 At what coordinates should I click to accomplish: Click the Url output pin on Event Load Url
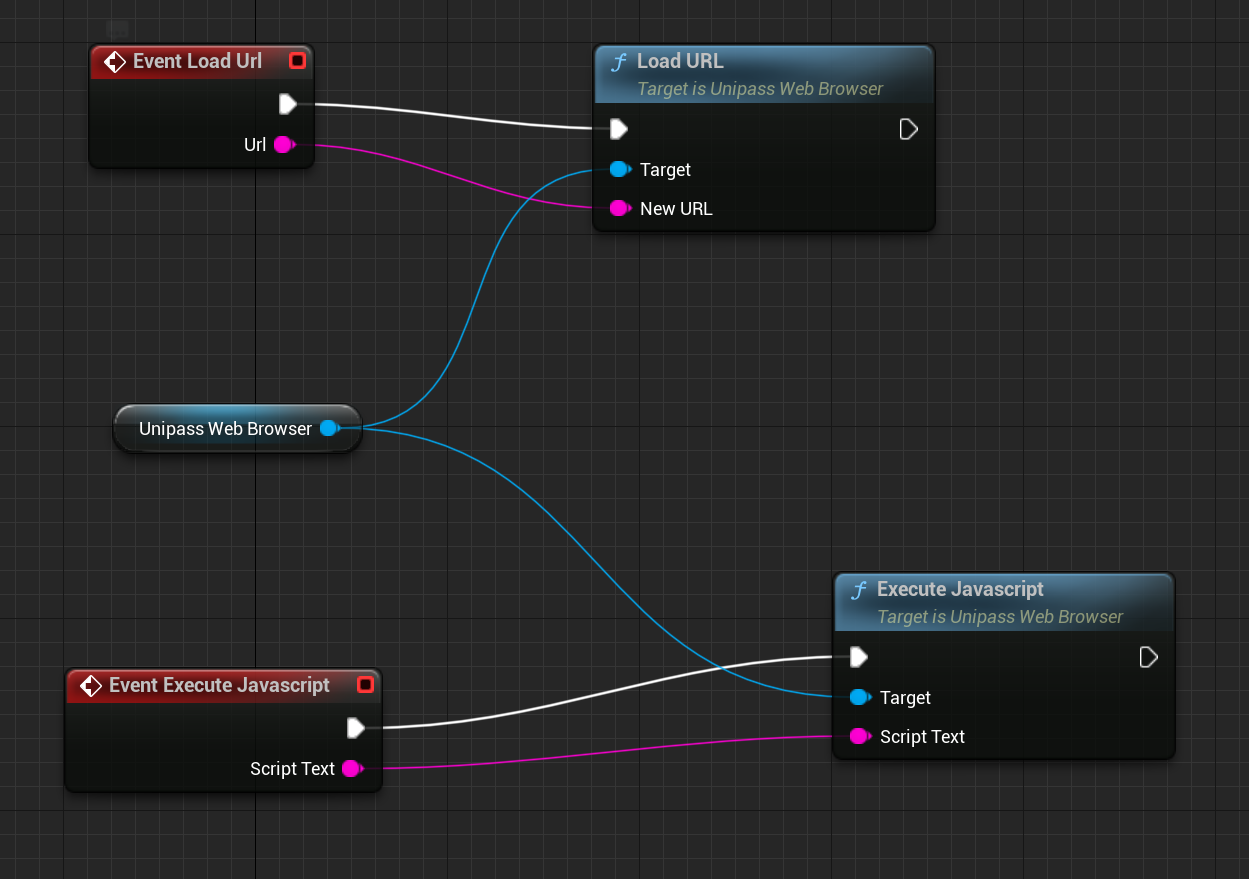(x=283, y=145)
